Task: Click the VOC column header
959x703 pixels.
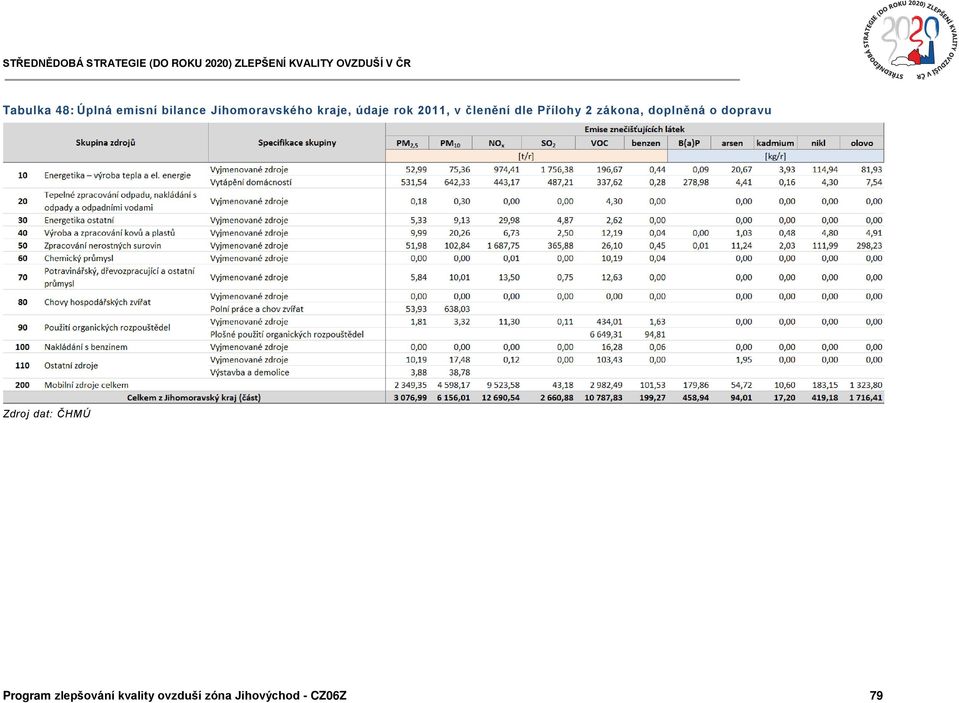Action: [x=599, y=143]
